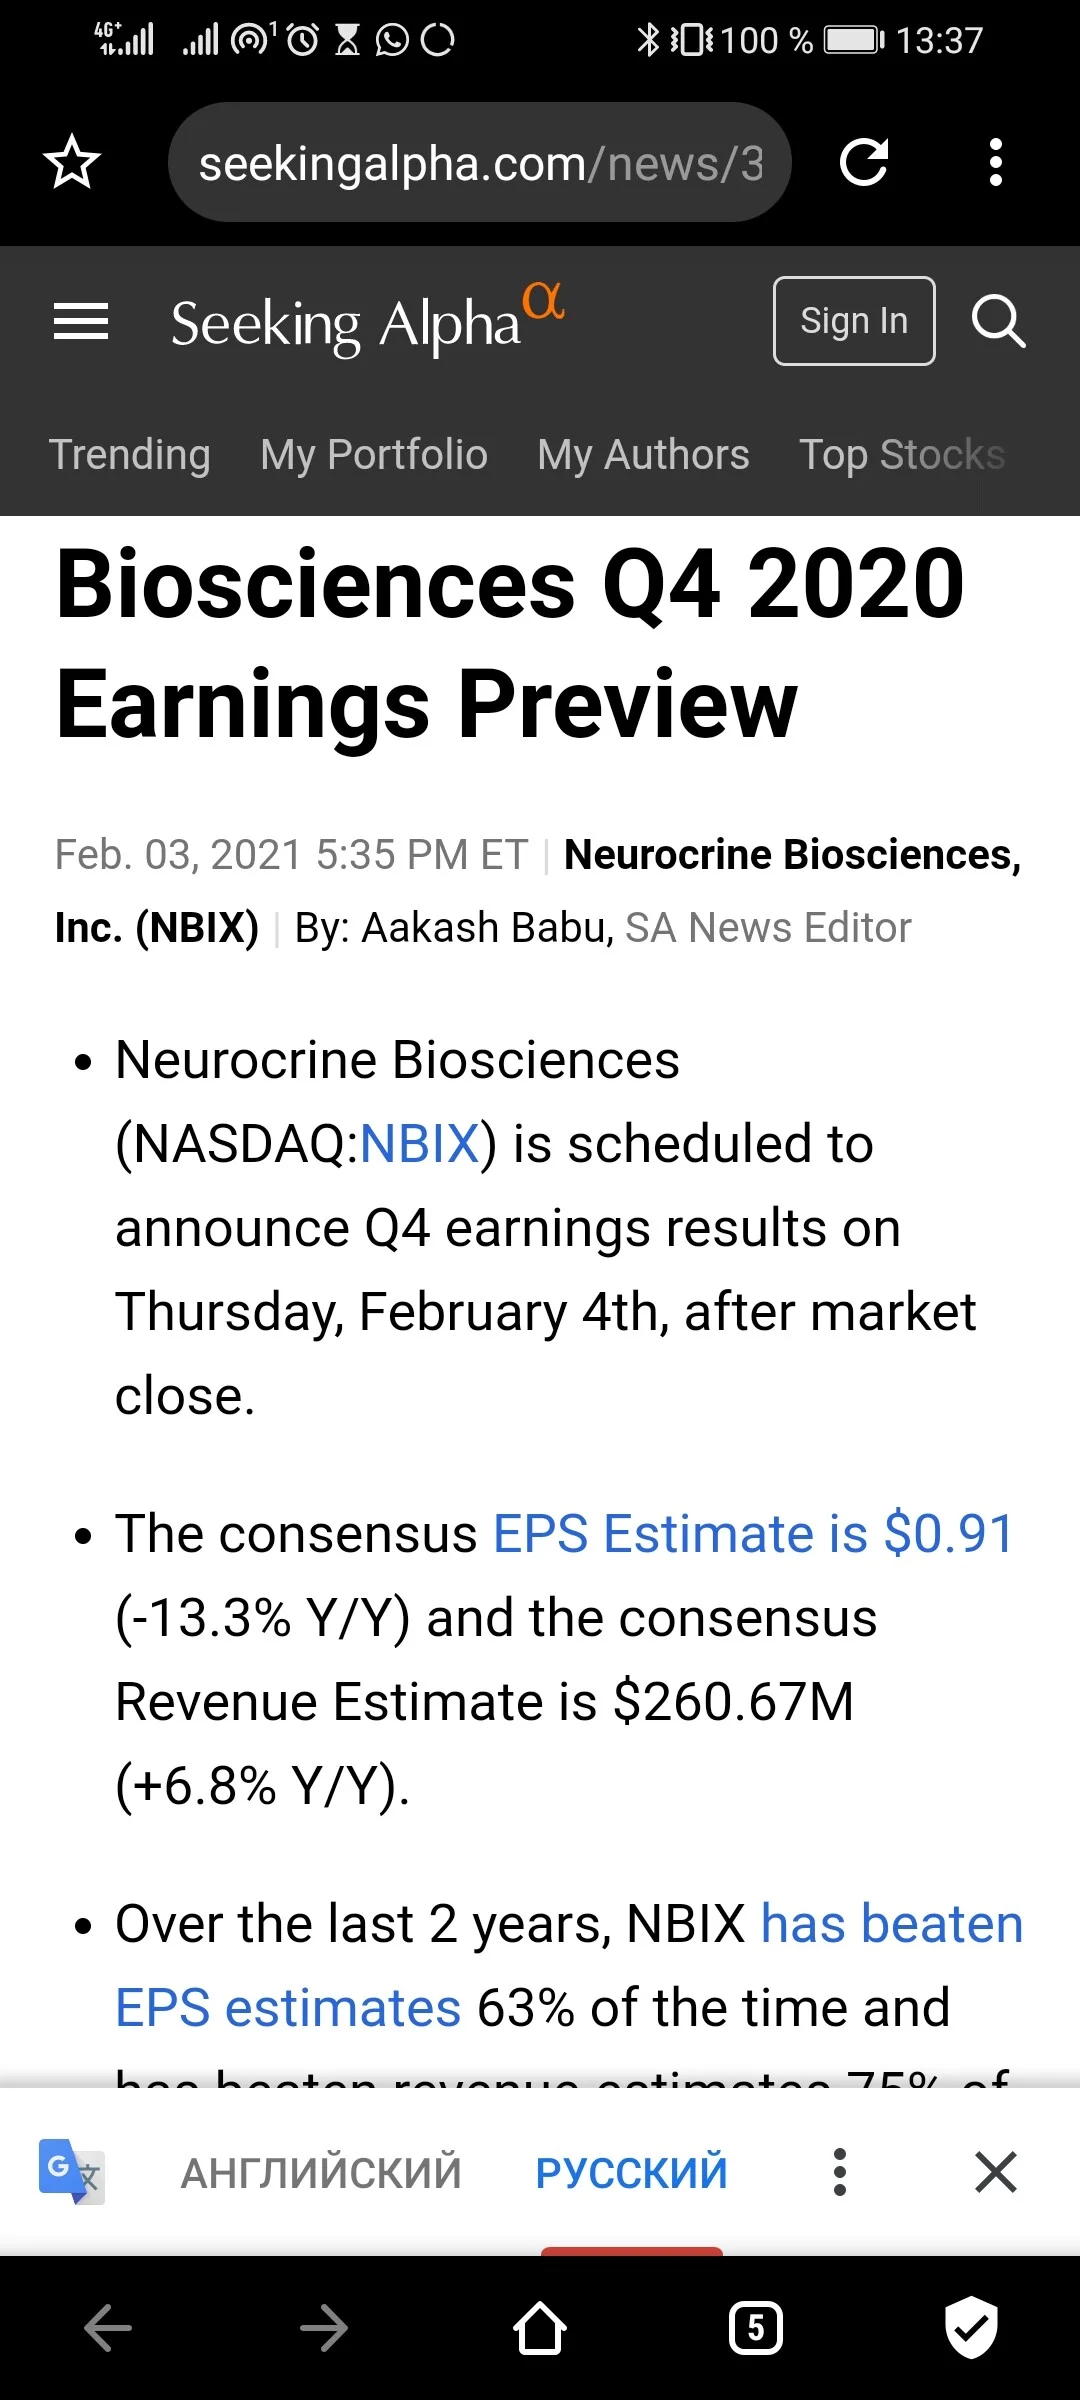Open Seeking Alpha hamburger menu

tap(81, 321)
